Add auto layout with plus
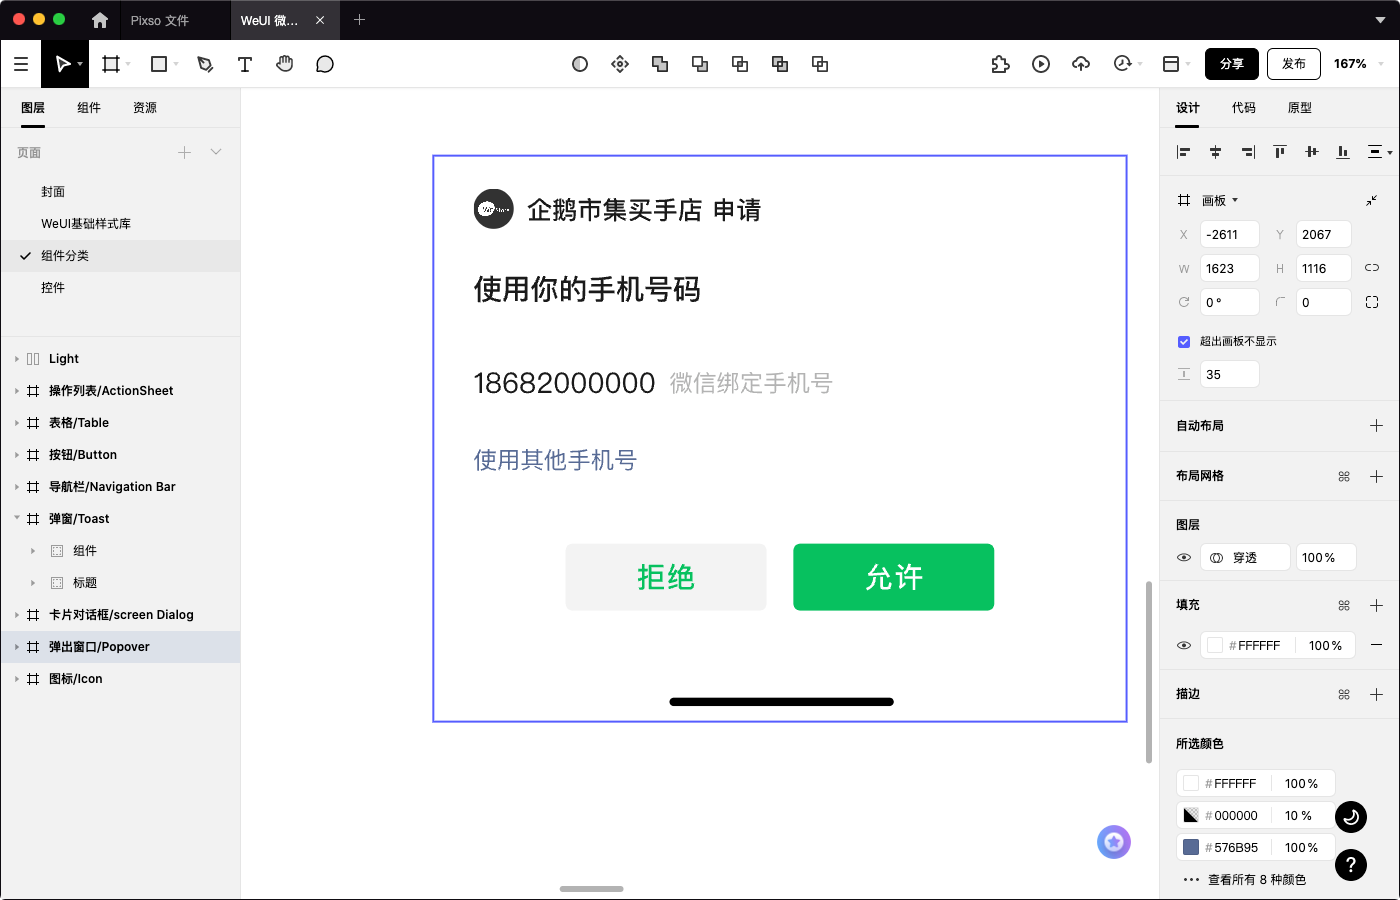Viewport: 1400px width, 900px height. tap(1376, 426)
